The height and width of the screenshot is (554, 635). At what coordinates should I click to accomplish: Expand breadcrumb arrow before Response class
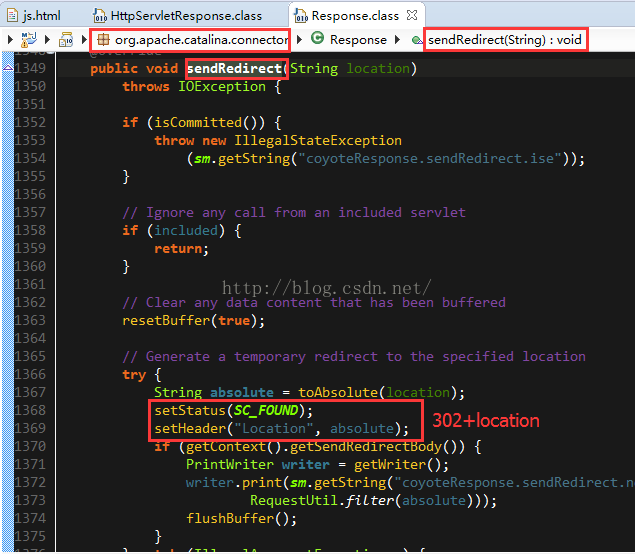tap(299, 39)
